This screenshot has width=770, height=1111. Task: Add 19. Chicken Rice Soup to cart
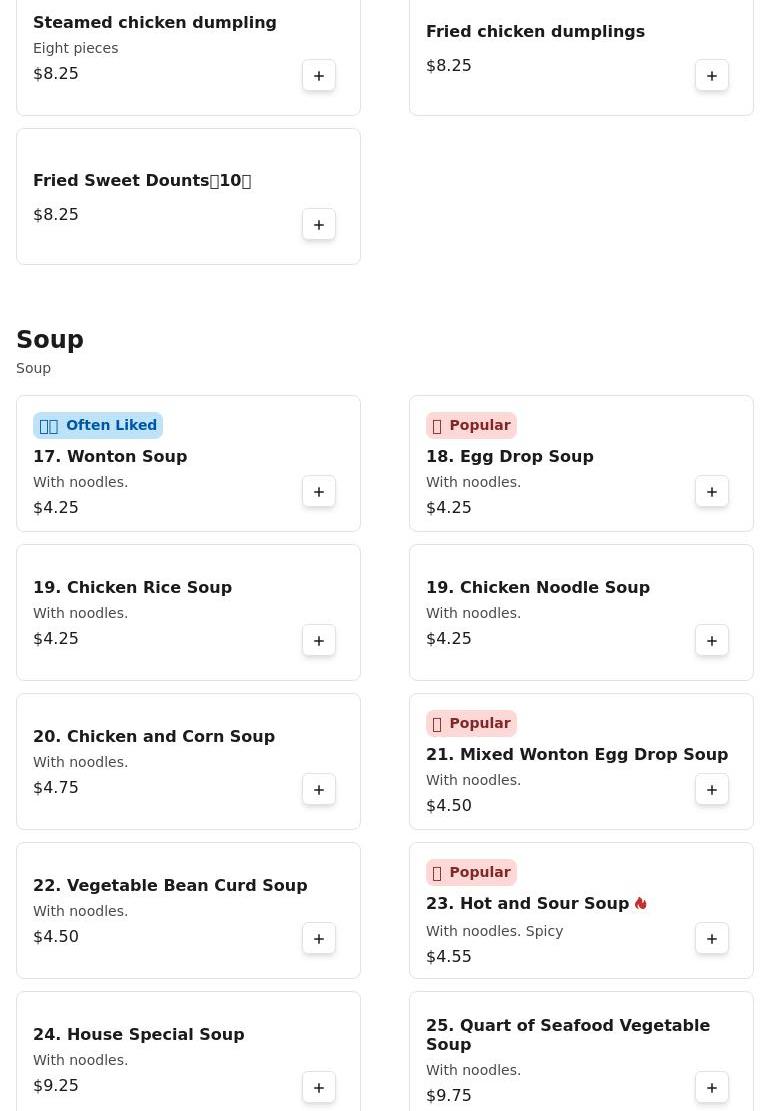(x=319, y=641)
